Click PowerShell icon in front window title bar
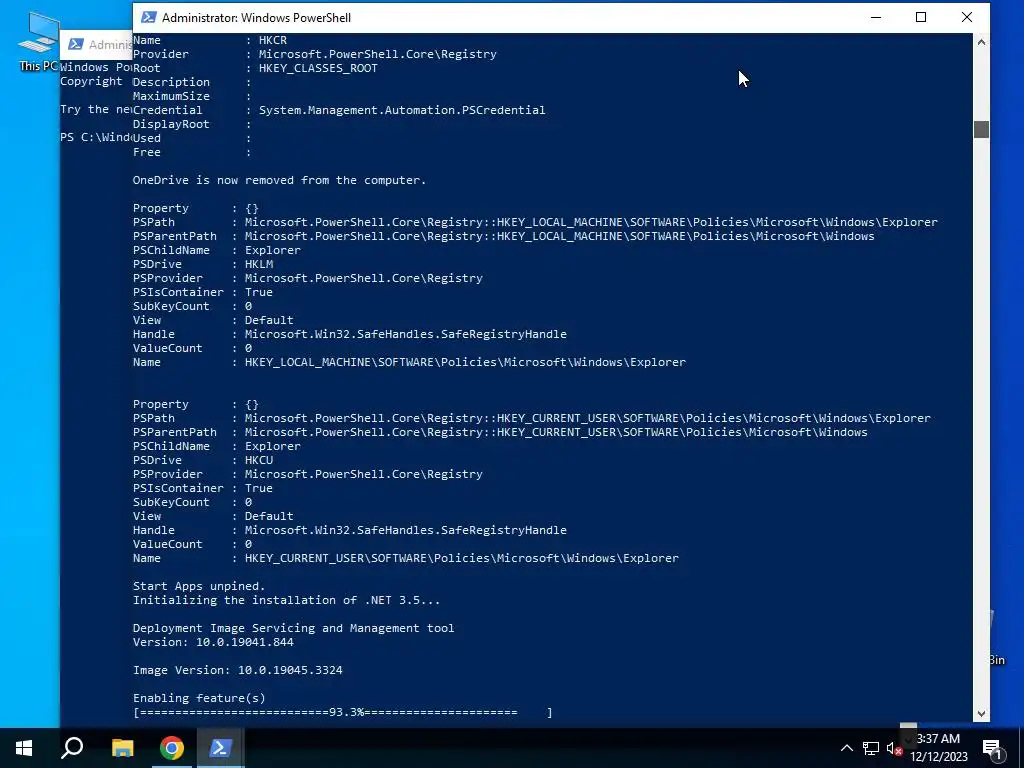Image resolution: width=1024 pixels, height=768 pixels. click(x=149, y=18)
